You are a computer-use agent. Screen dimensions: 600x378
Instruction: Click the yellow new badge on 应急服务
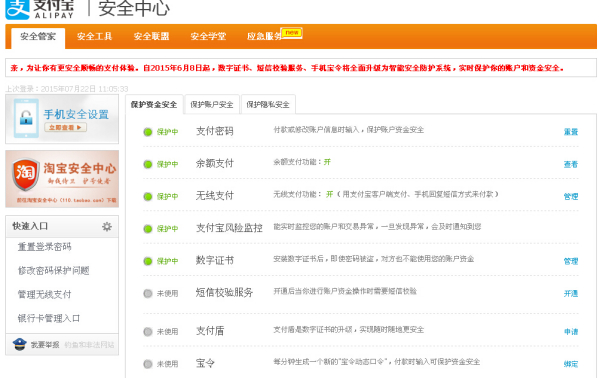292,33
